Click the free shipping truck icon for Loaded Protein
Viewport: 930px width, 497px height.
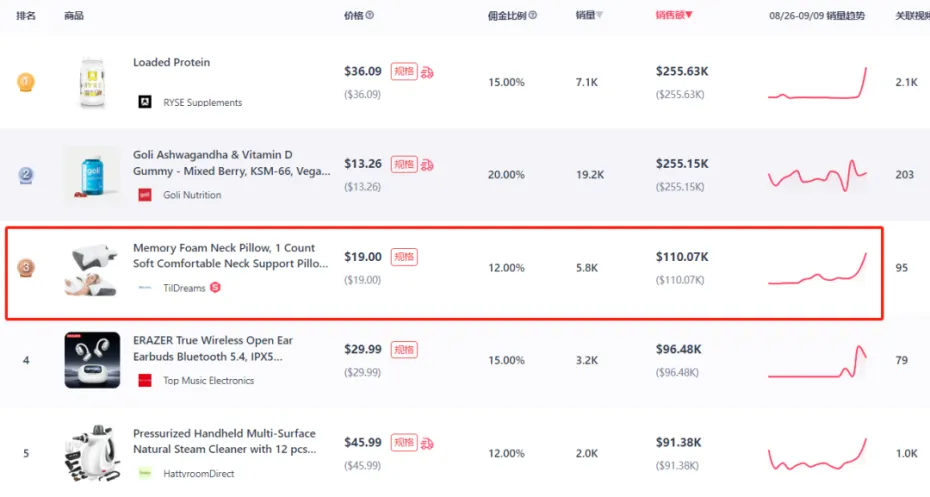coord(428,72)
